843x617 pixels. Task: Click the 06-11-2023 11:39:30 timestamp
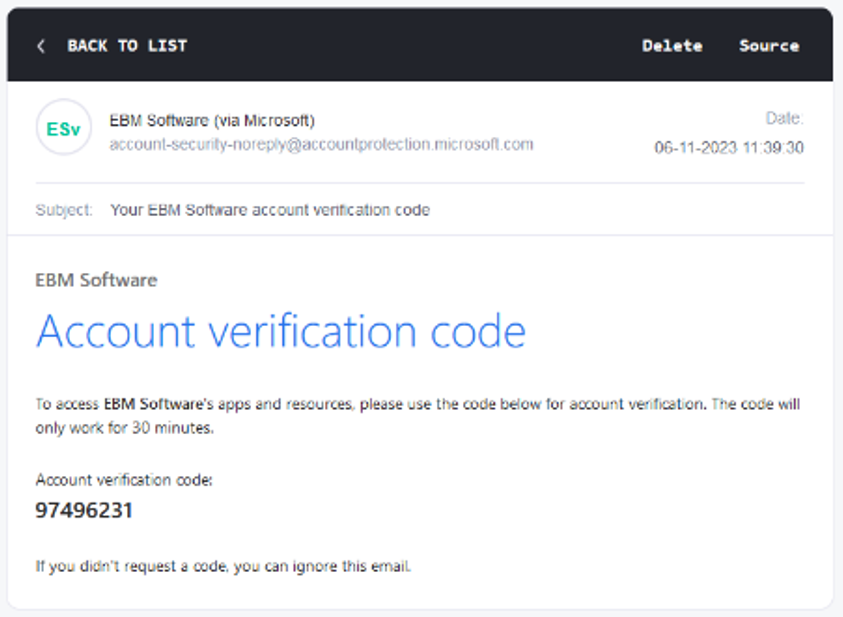pyautogui.click(x=729, y=148)
